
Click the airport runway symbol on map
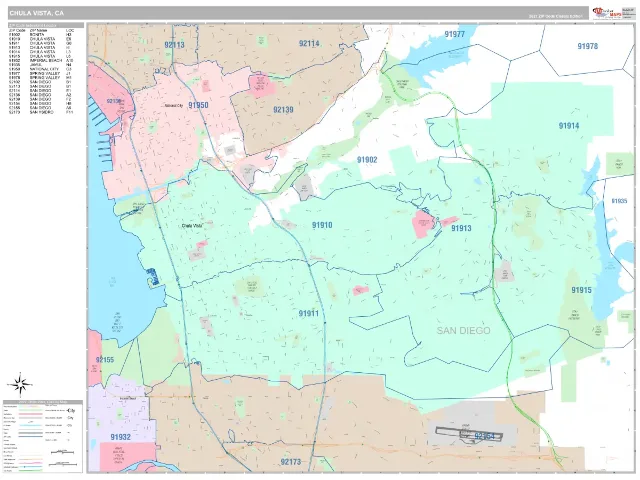469,434
